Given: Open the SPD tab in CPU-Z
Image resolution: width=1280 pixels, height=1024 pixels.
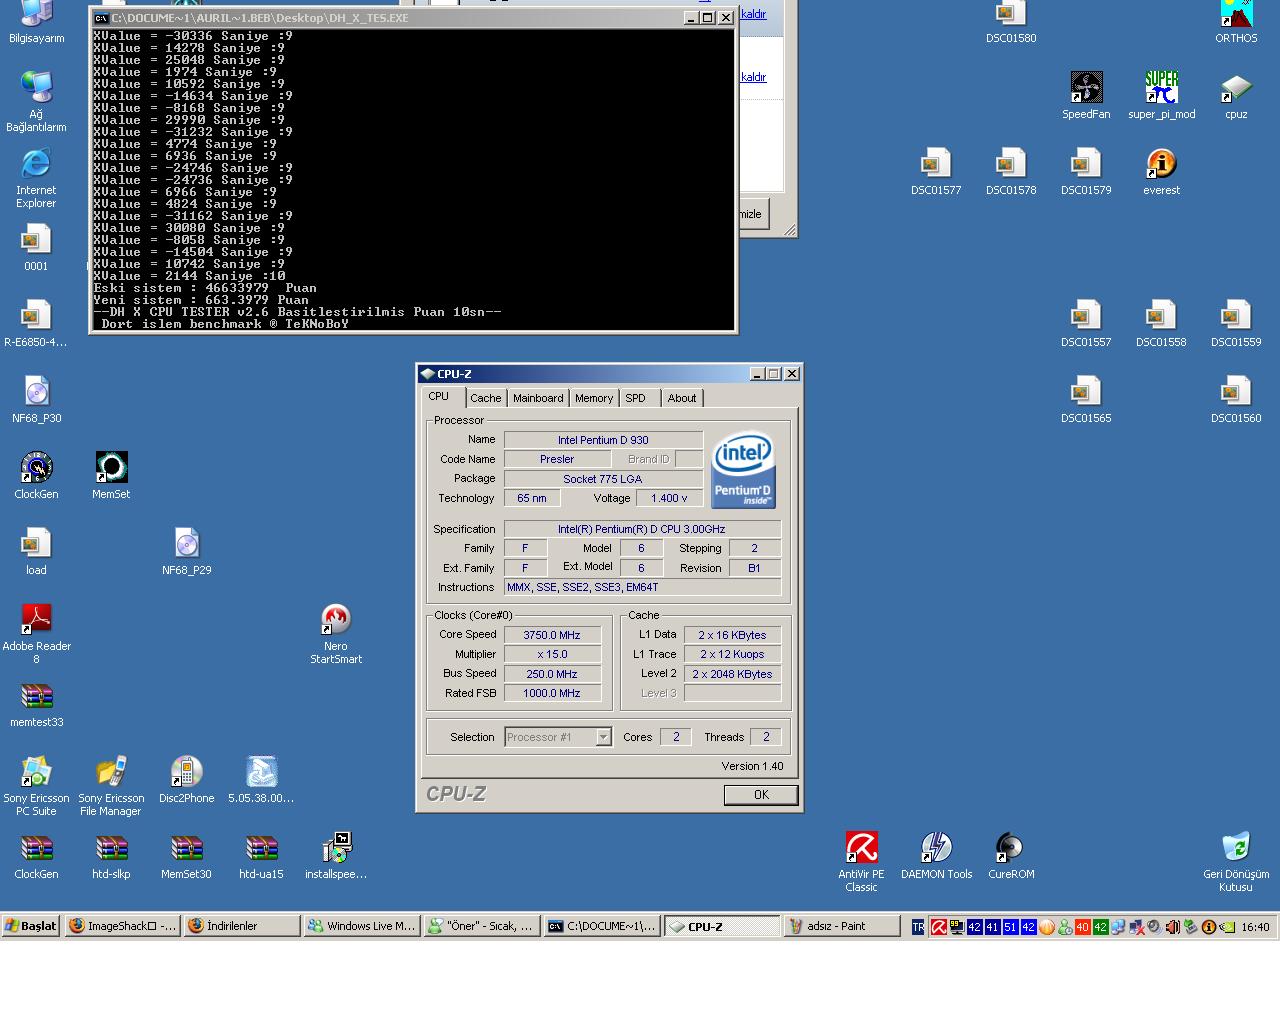Looking at the screenshot, I should pos(636,398).
